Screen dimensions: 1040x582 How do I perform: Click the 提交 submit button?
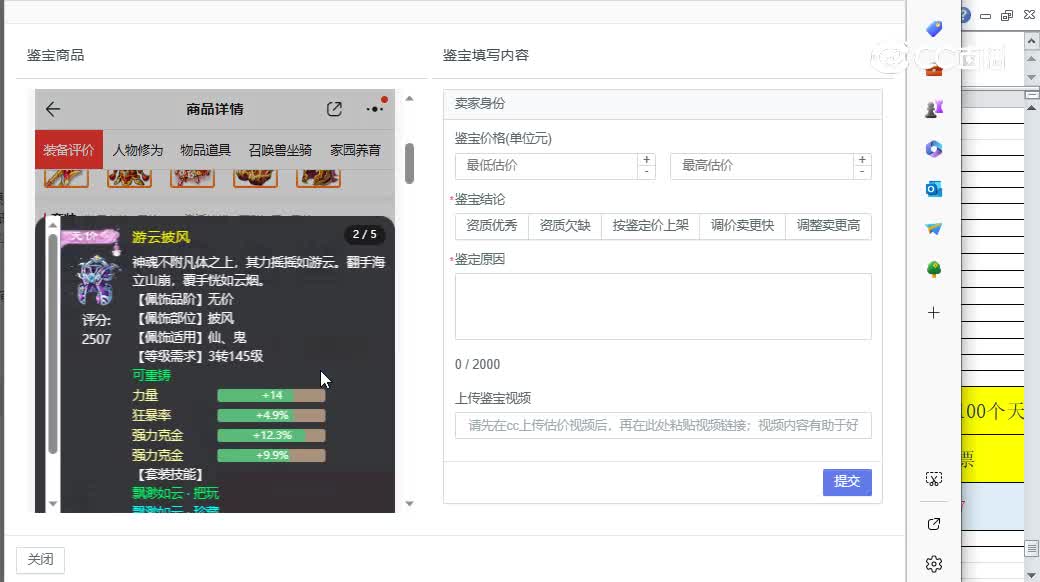coord(847,482)
